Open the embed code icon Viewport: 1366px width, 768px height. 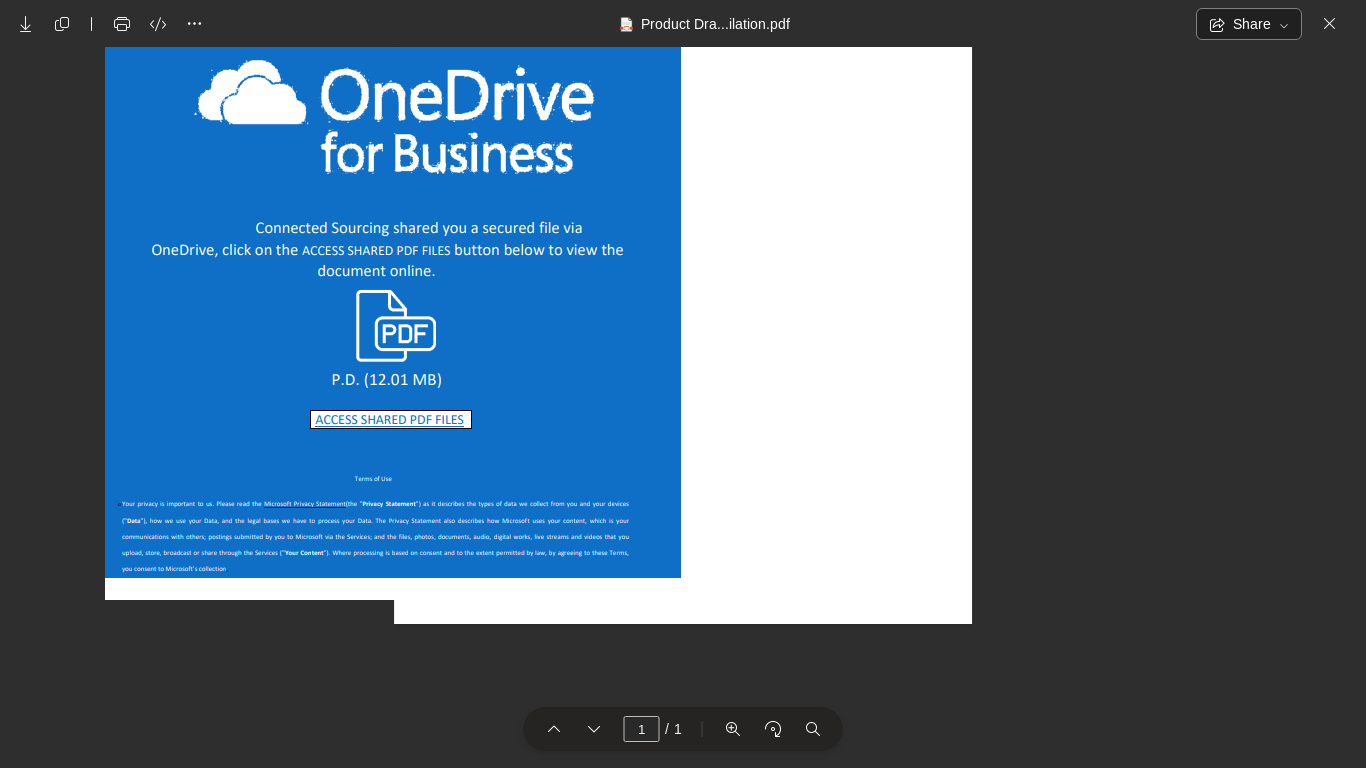click(158, 24)
